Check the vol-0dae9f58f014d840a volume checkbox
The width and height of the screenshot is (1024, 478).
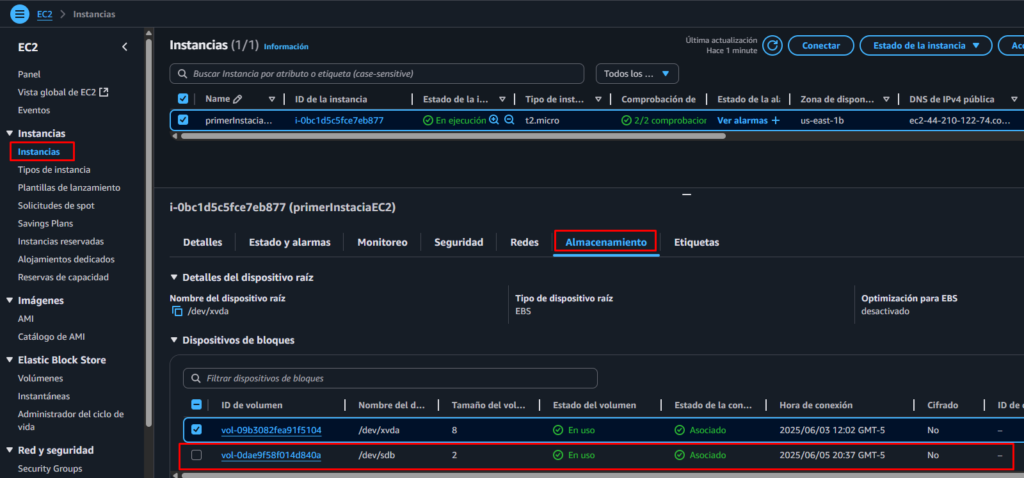click(197, 455)
